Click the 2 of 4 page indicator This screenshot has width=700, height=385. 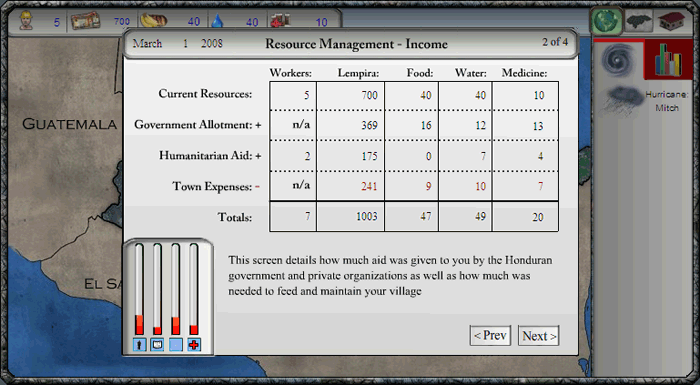coord(555,42)
